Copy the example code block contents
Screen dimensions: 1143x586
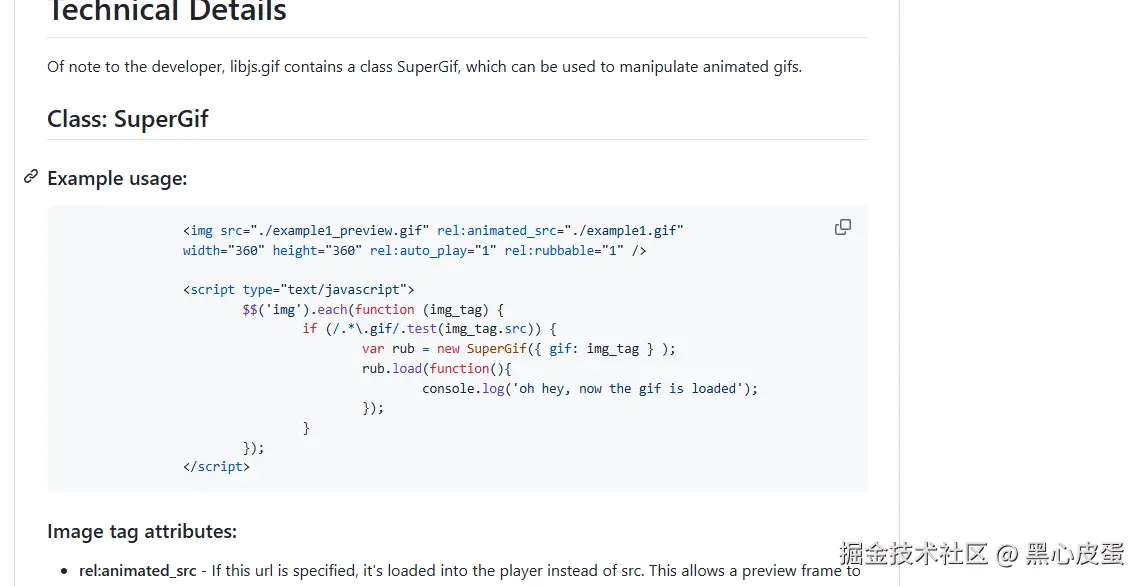pos(843,227)
